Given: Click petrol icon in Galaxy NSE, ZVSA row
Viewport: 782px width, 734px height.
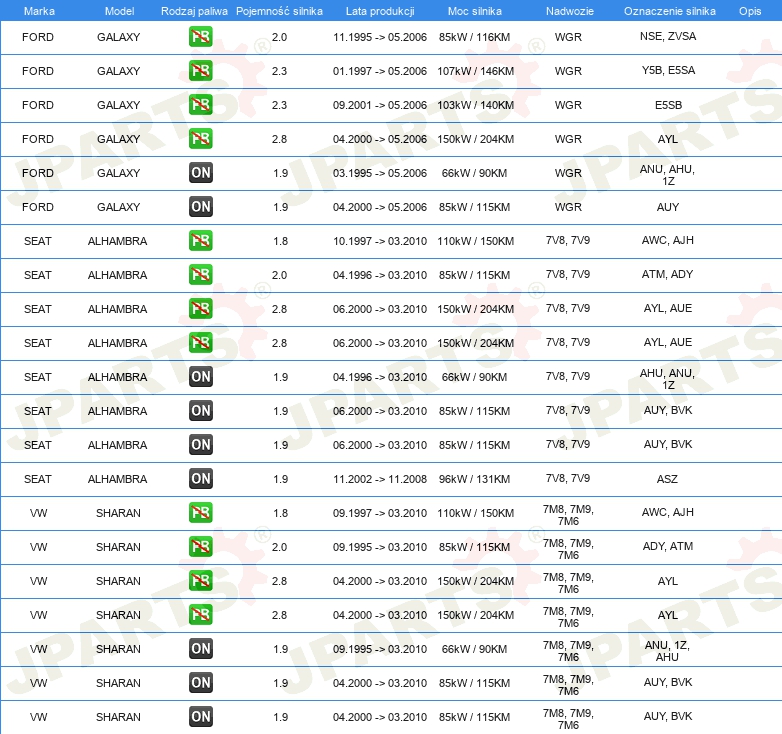Looking at the screenshot, I should [x=200, y=36].
